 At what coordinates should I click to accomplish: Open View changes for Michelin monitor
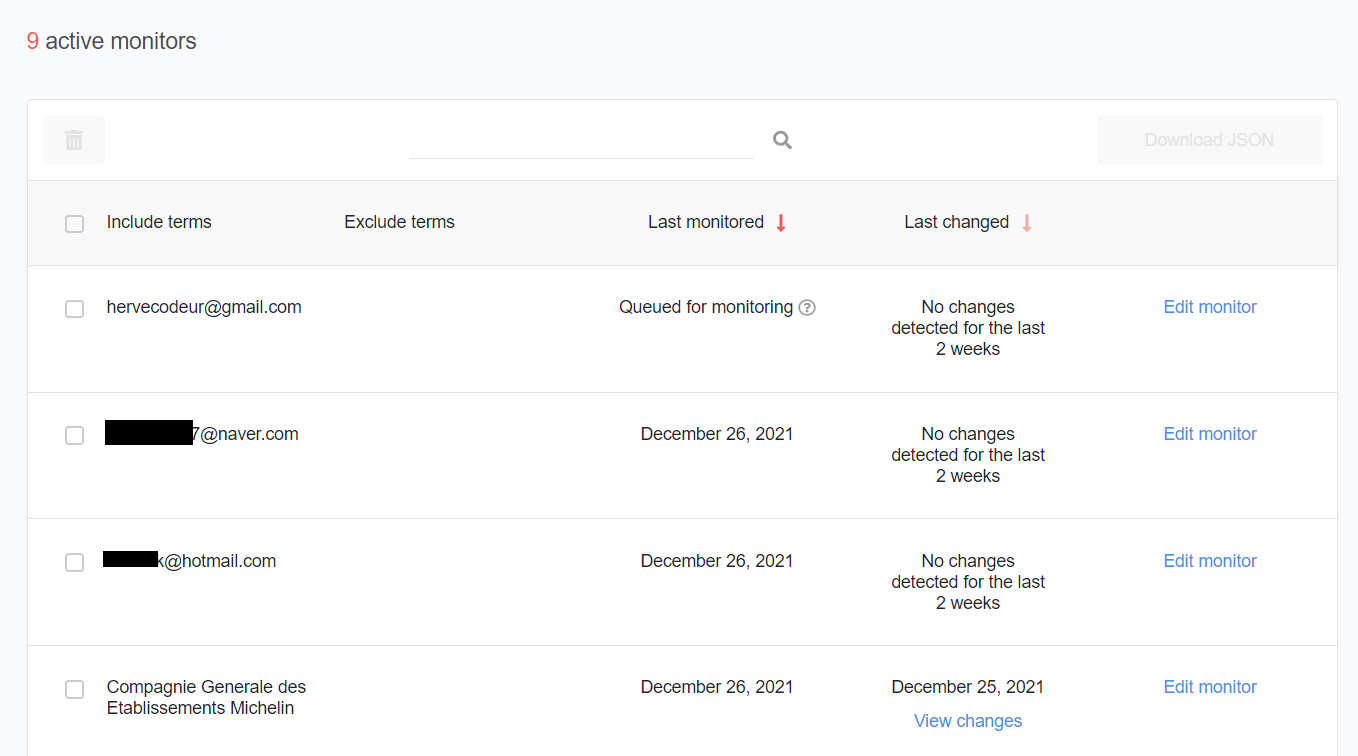968,721
